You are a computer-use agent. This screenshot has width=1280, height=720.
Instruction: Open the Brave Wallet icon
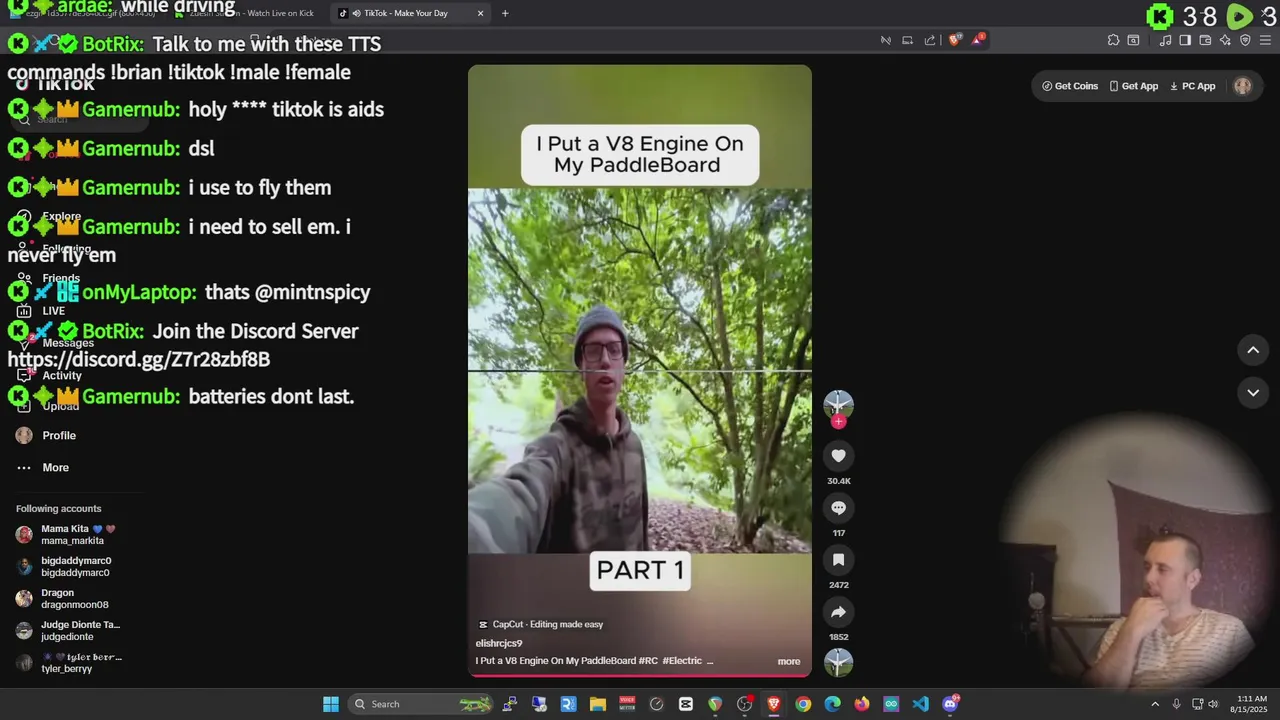pyautogui.click(x=1205, y=40)
